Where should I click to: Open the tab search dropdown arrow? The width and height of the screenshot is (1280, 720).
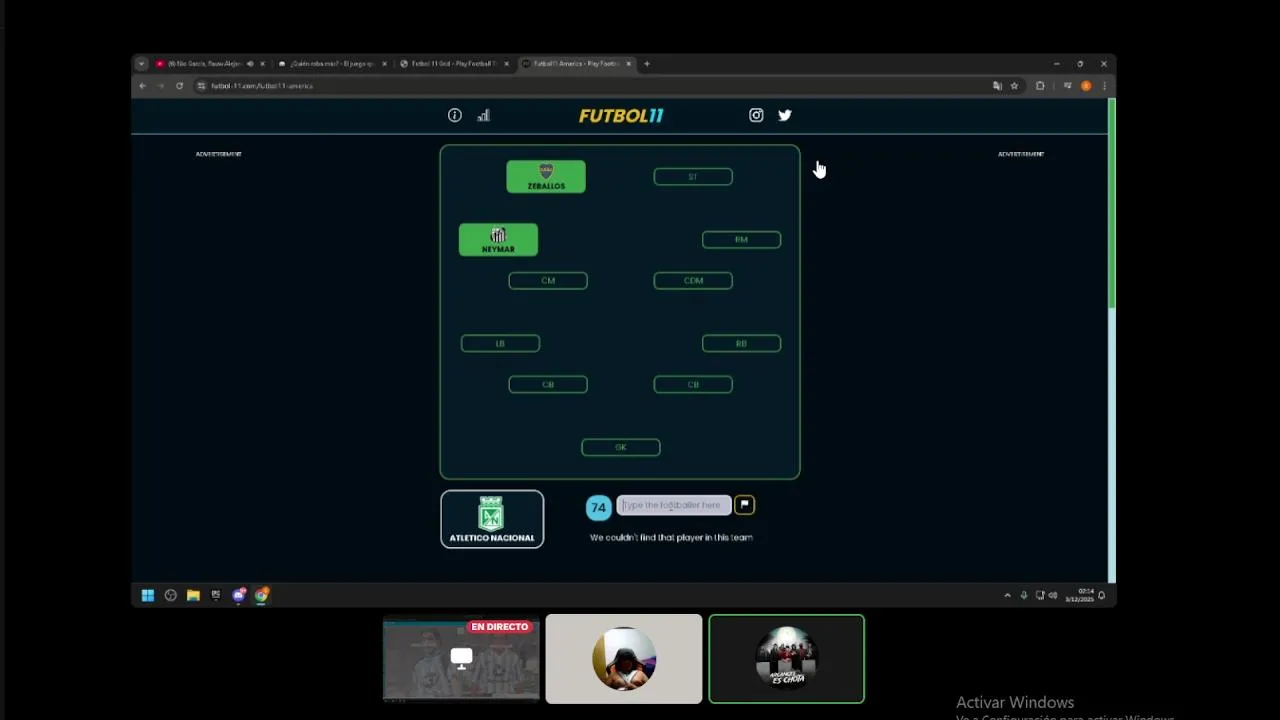tap(141, 64)
